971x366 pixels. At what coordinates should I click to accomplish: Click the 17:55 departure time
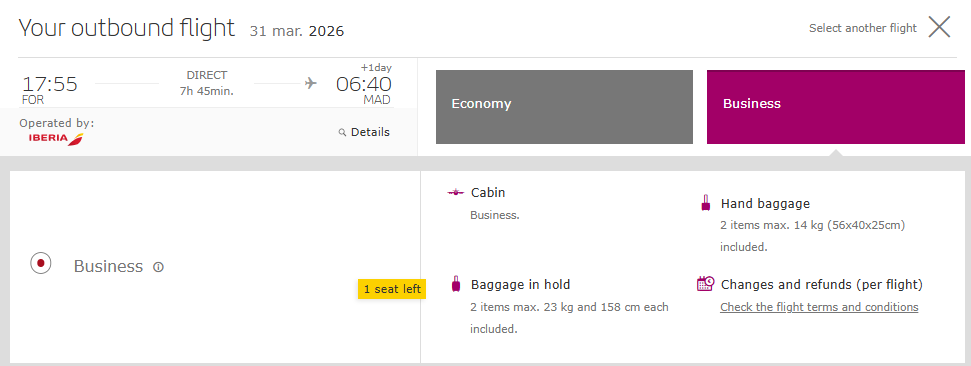click(x=50, y=84)
